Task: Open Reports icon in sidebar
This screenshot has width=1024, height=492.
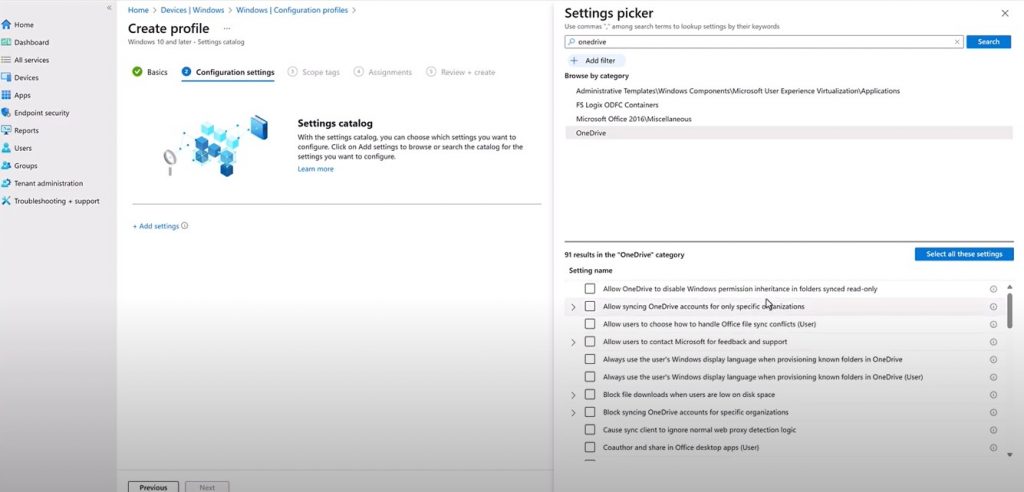Action: 7,130
